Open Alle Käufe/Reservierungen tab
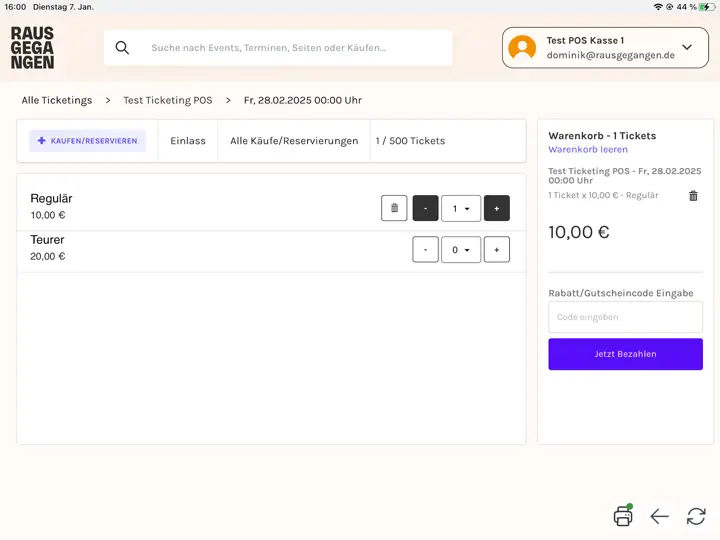 (294, 141)
